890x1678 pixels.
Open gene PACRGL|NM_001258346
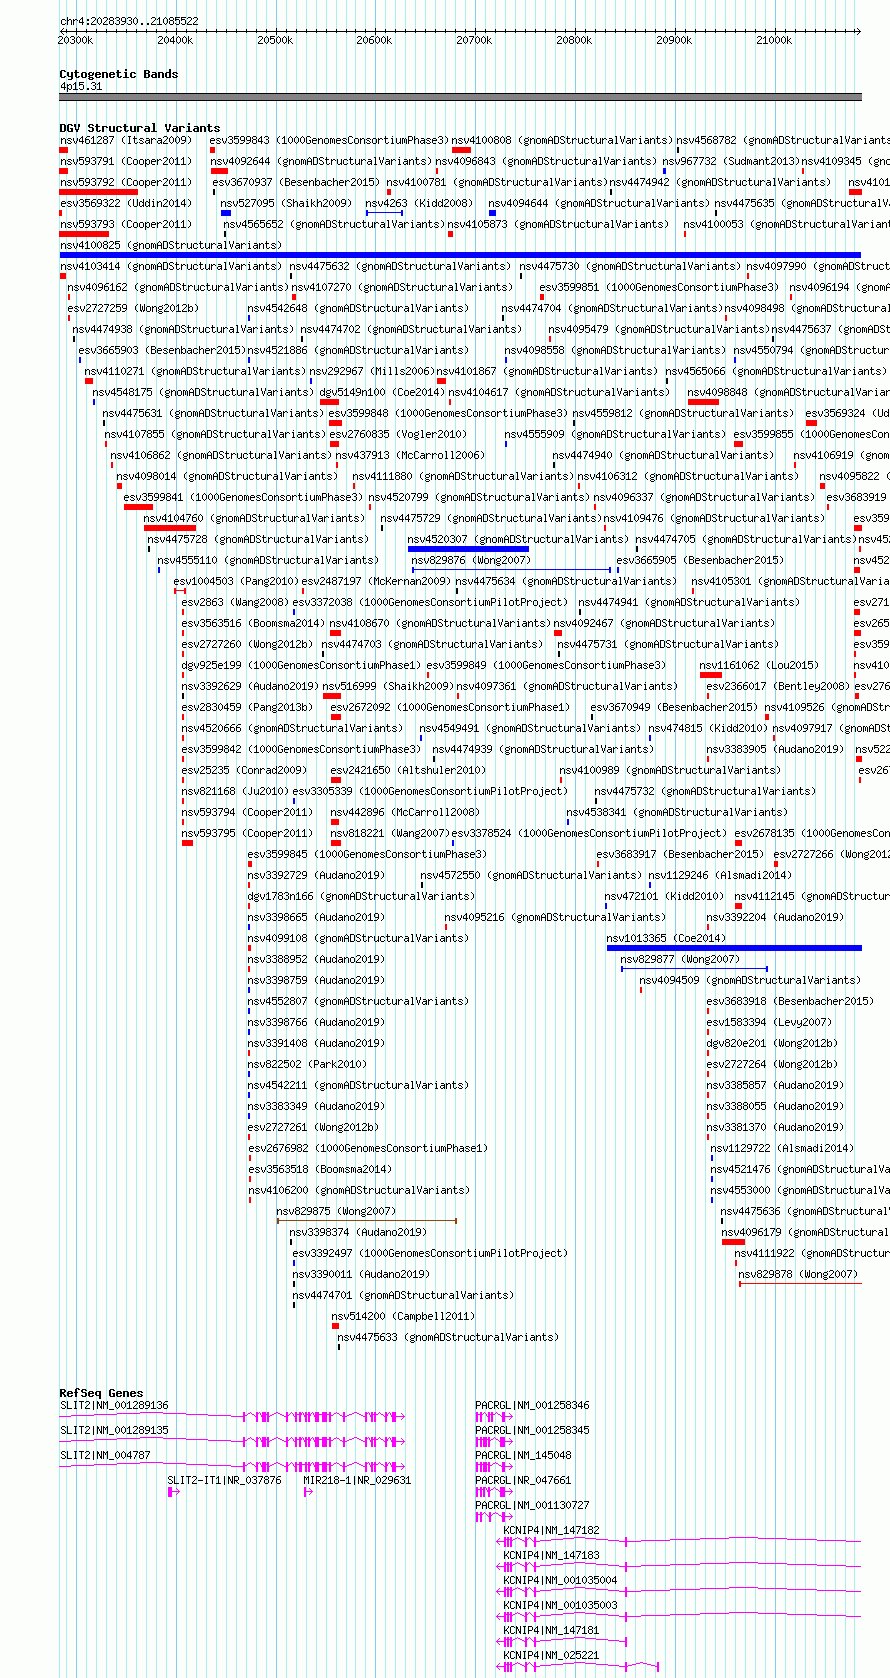click(x=532, y=1405)
